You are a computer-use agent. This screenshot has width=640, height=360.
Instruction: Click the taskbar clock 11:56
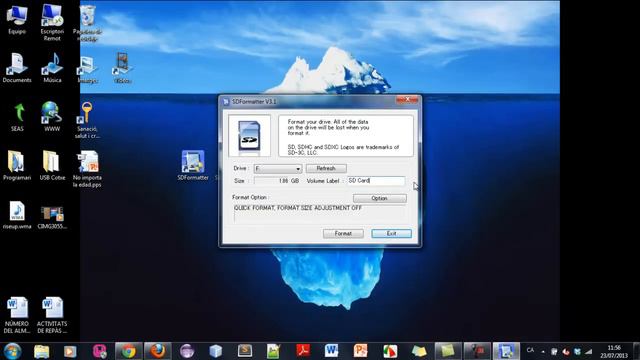[x=614, y=351]
